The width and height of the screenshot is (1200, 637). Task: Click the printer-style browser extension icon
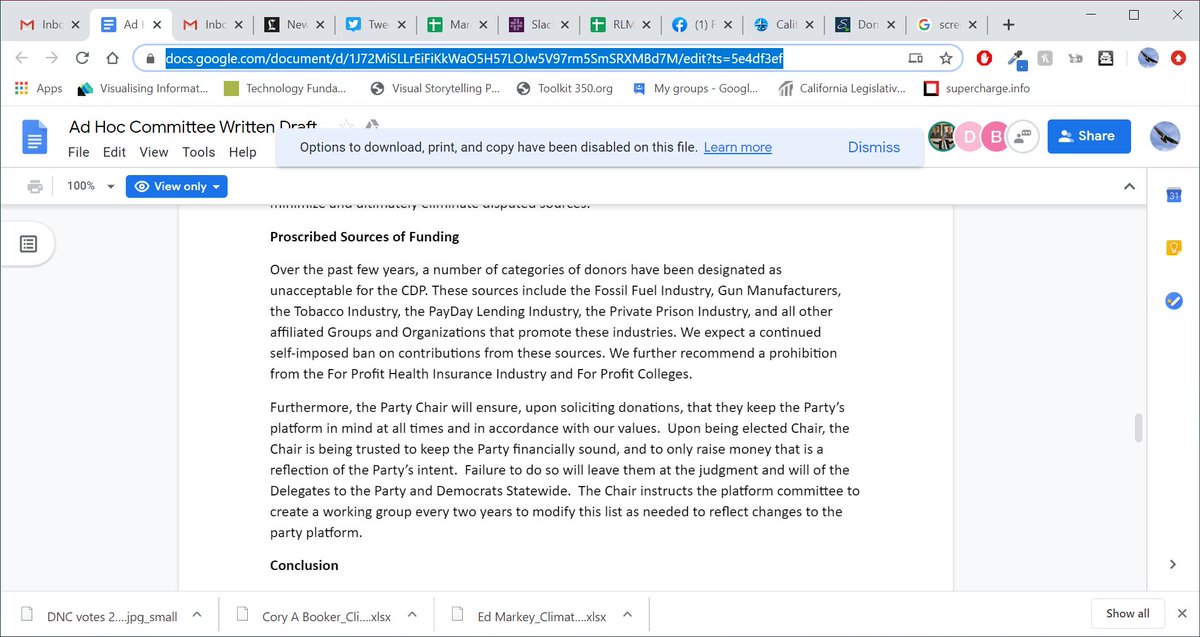1106,58
